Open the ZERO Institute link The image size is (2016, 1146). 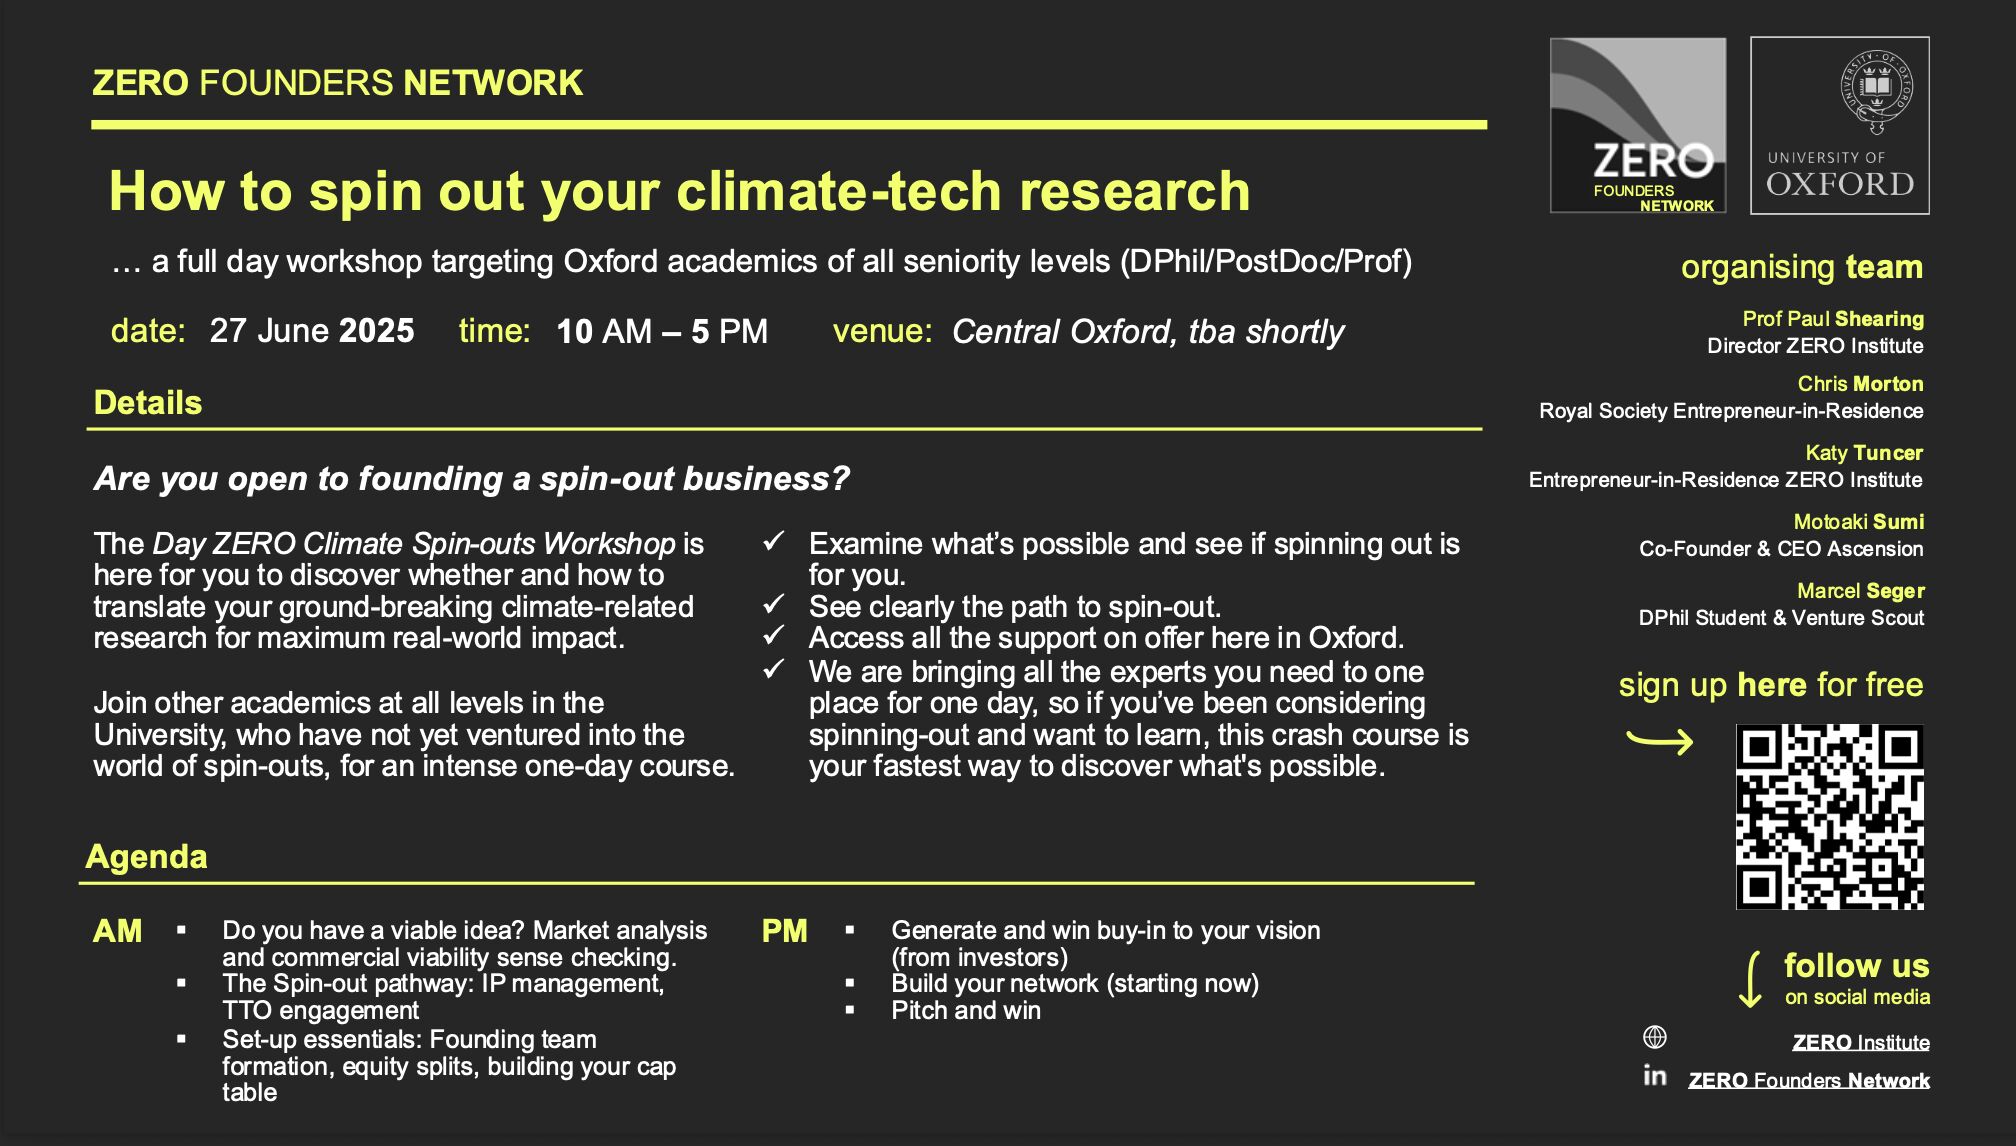(x=1861, y=1042)
